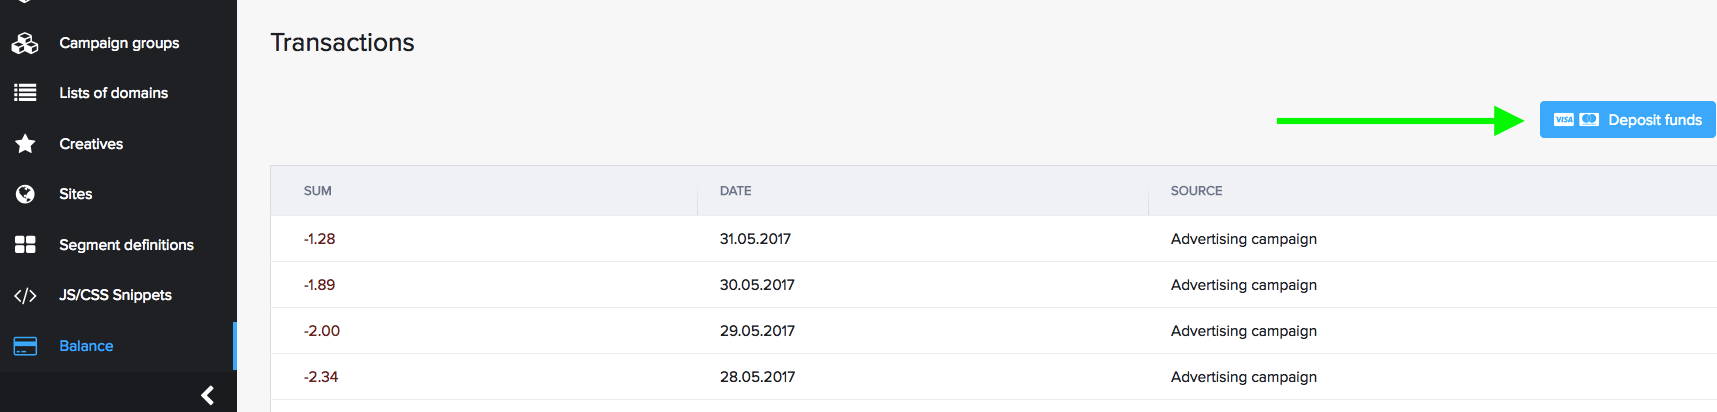
Task: Navigate to Sites in the sidebar
Action: (75, 194)
